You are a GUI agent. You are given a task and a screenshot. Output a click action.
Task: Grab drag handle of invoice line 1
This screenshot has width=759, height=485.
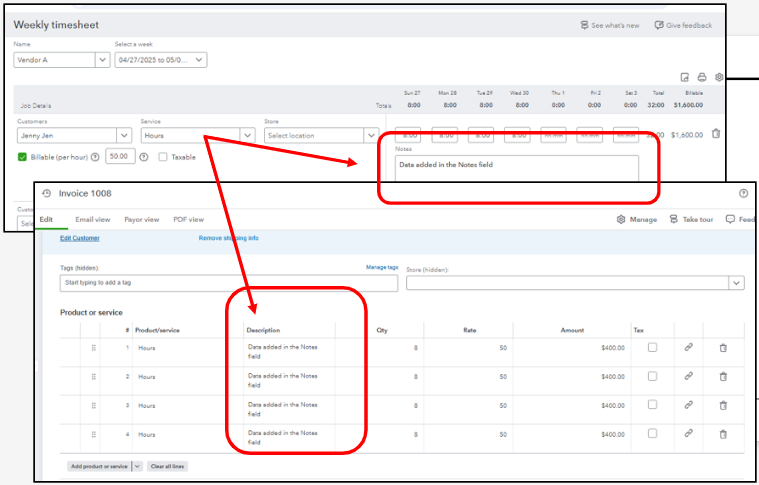click(x=94, y=348)
